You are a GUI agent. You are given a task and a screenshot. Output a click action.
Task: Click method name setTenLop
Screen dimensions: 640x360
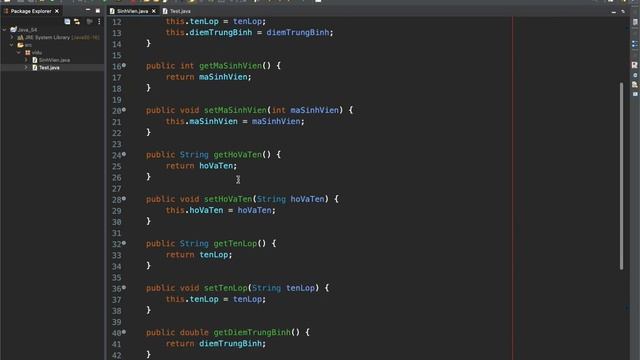click(226, 288)
